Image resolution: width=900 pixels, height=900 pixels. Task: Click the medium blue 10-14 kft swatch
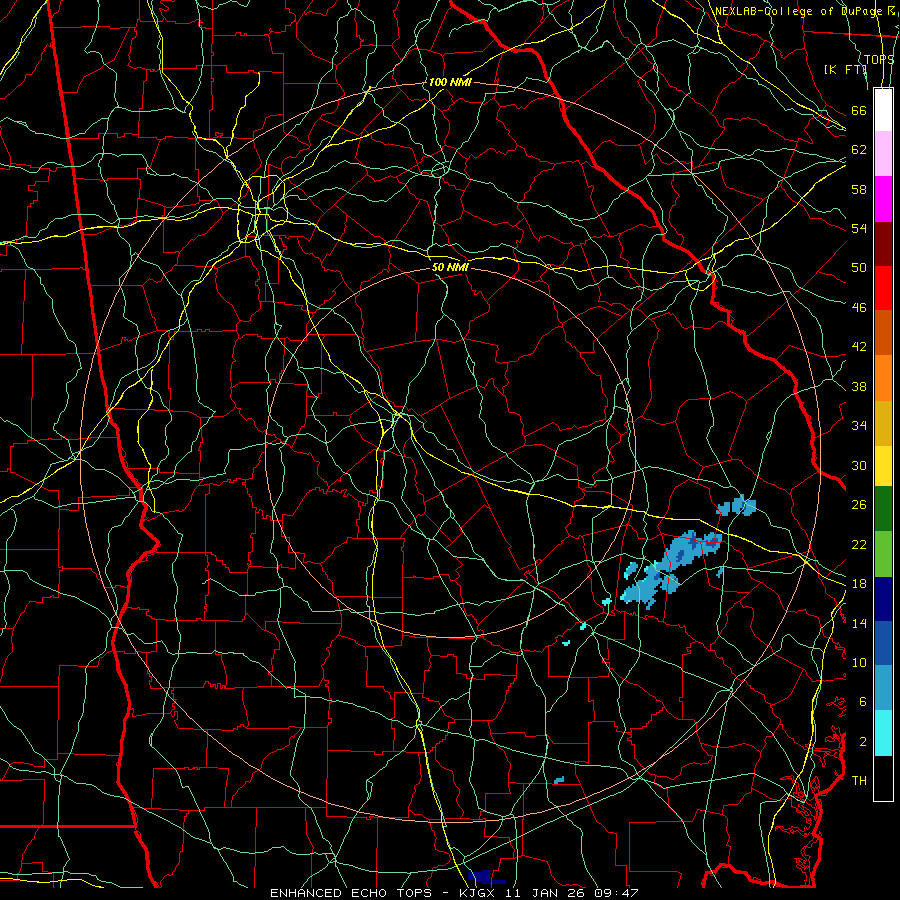click(x=883, y=643)
